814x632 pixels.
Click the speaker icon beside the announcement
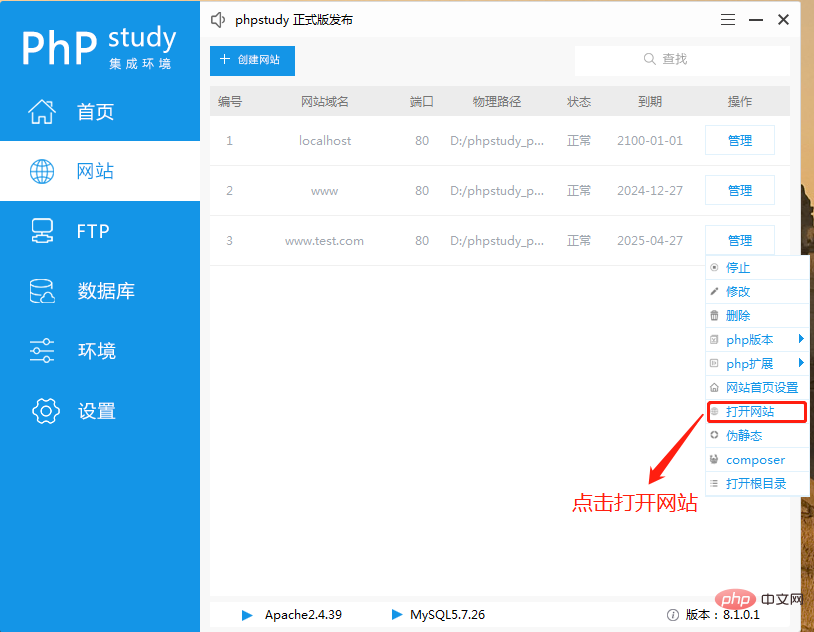click(216, 19)
